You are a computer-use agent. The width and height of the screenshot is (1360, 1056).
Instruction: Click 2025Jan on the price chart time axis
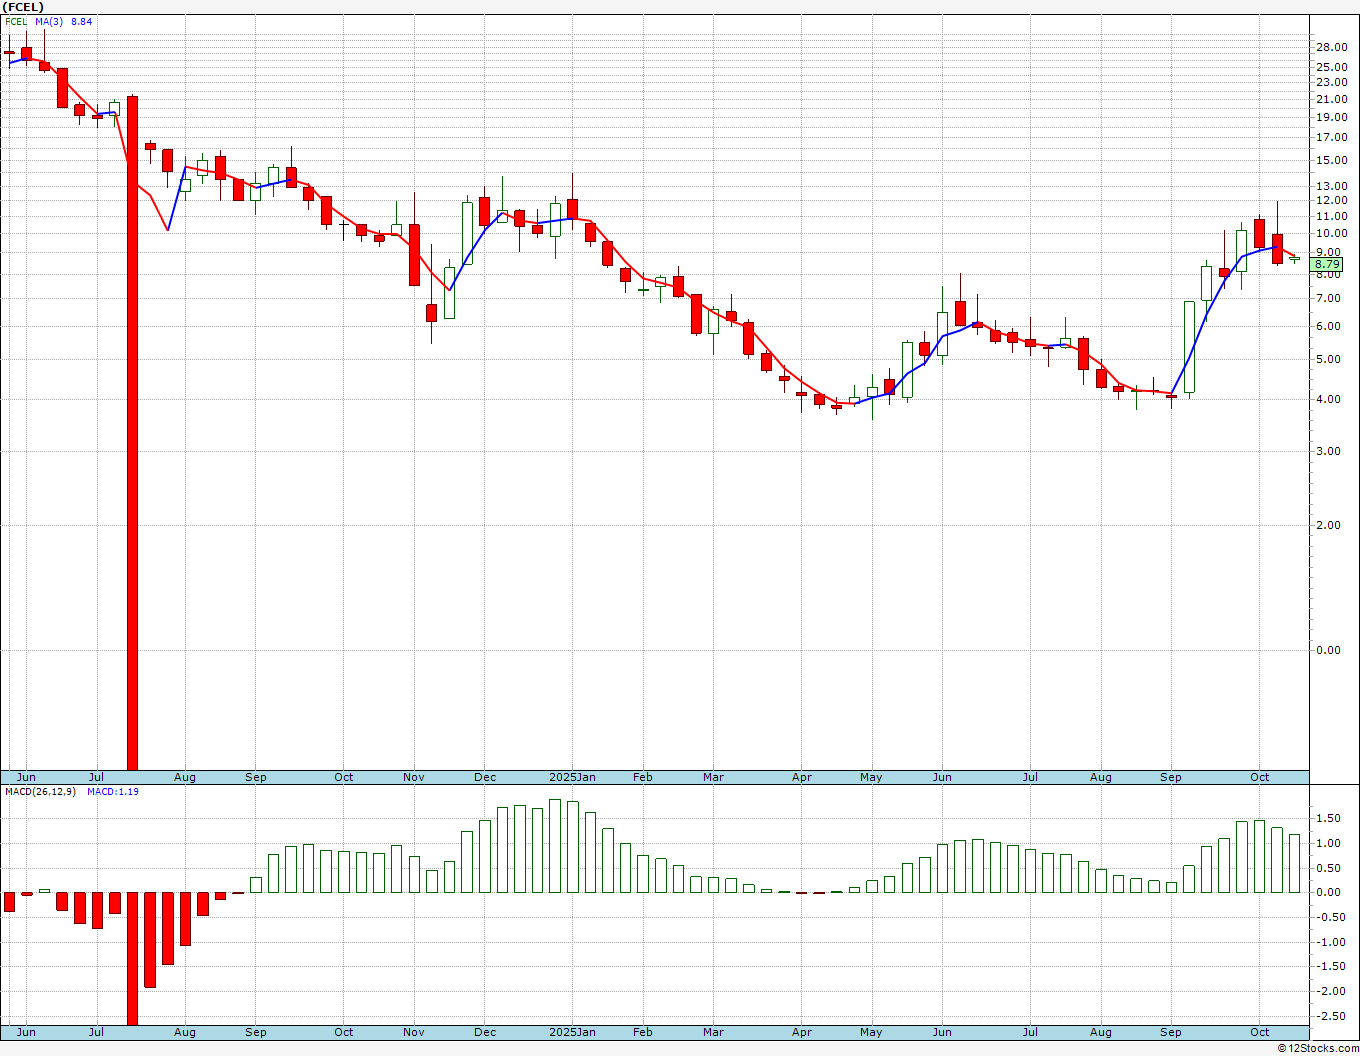tap(573, 777)
